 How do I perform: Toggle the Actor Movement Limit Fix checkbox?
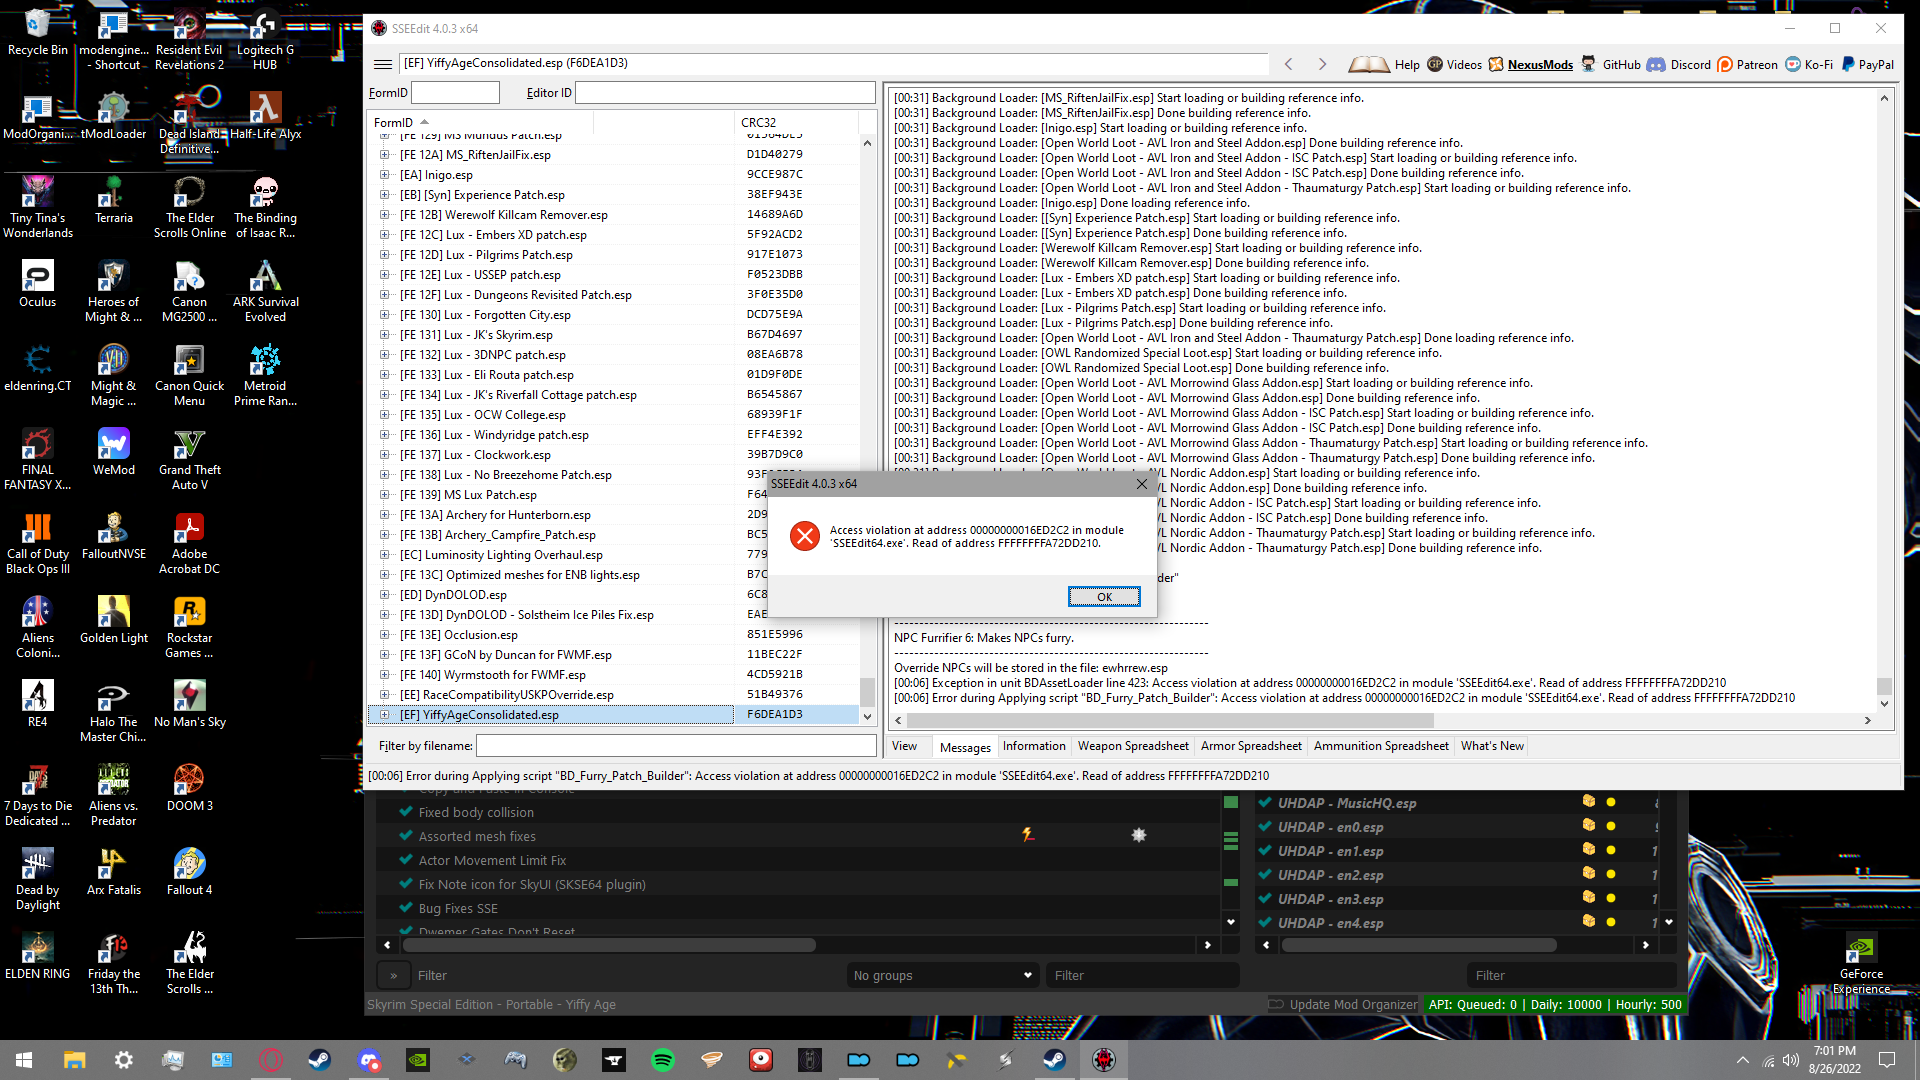point(406,860)
